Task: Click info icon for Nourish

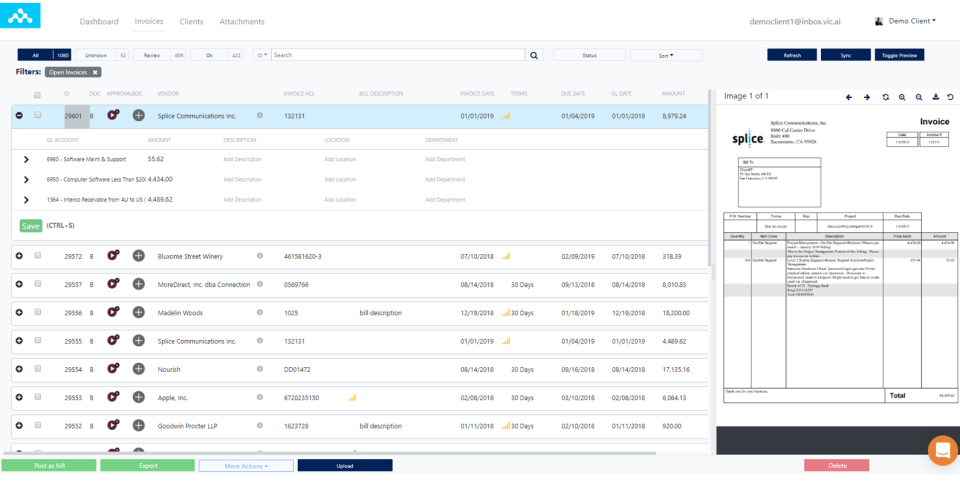Action: click(260, 369)
